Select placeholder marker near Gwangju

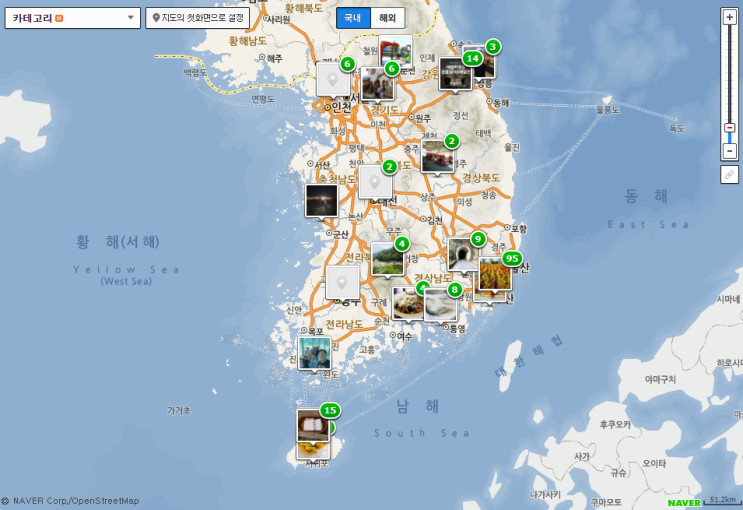342,283
